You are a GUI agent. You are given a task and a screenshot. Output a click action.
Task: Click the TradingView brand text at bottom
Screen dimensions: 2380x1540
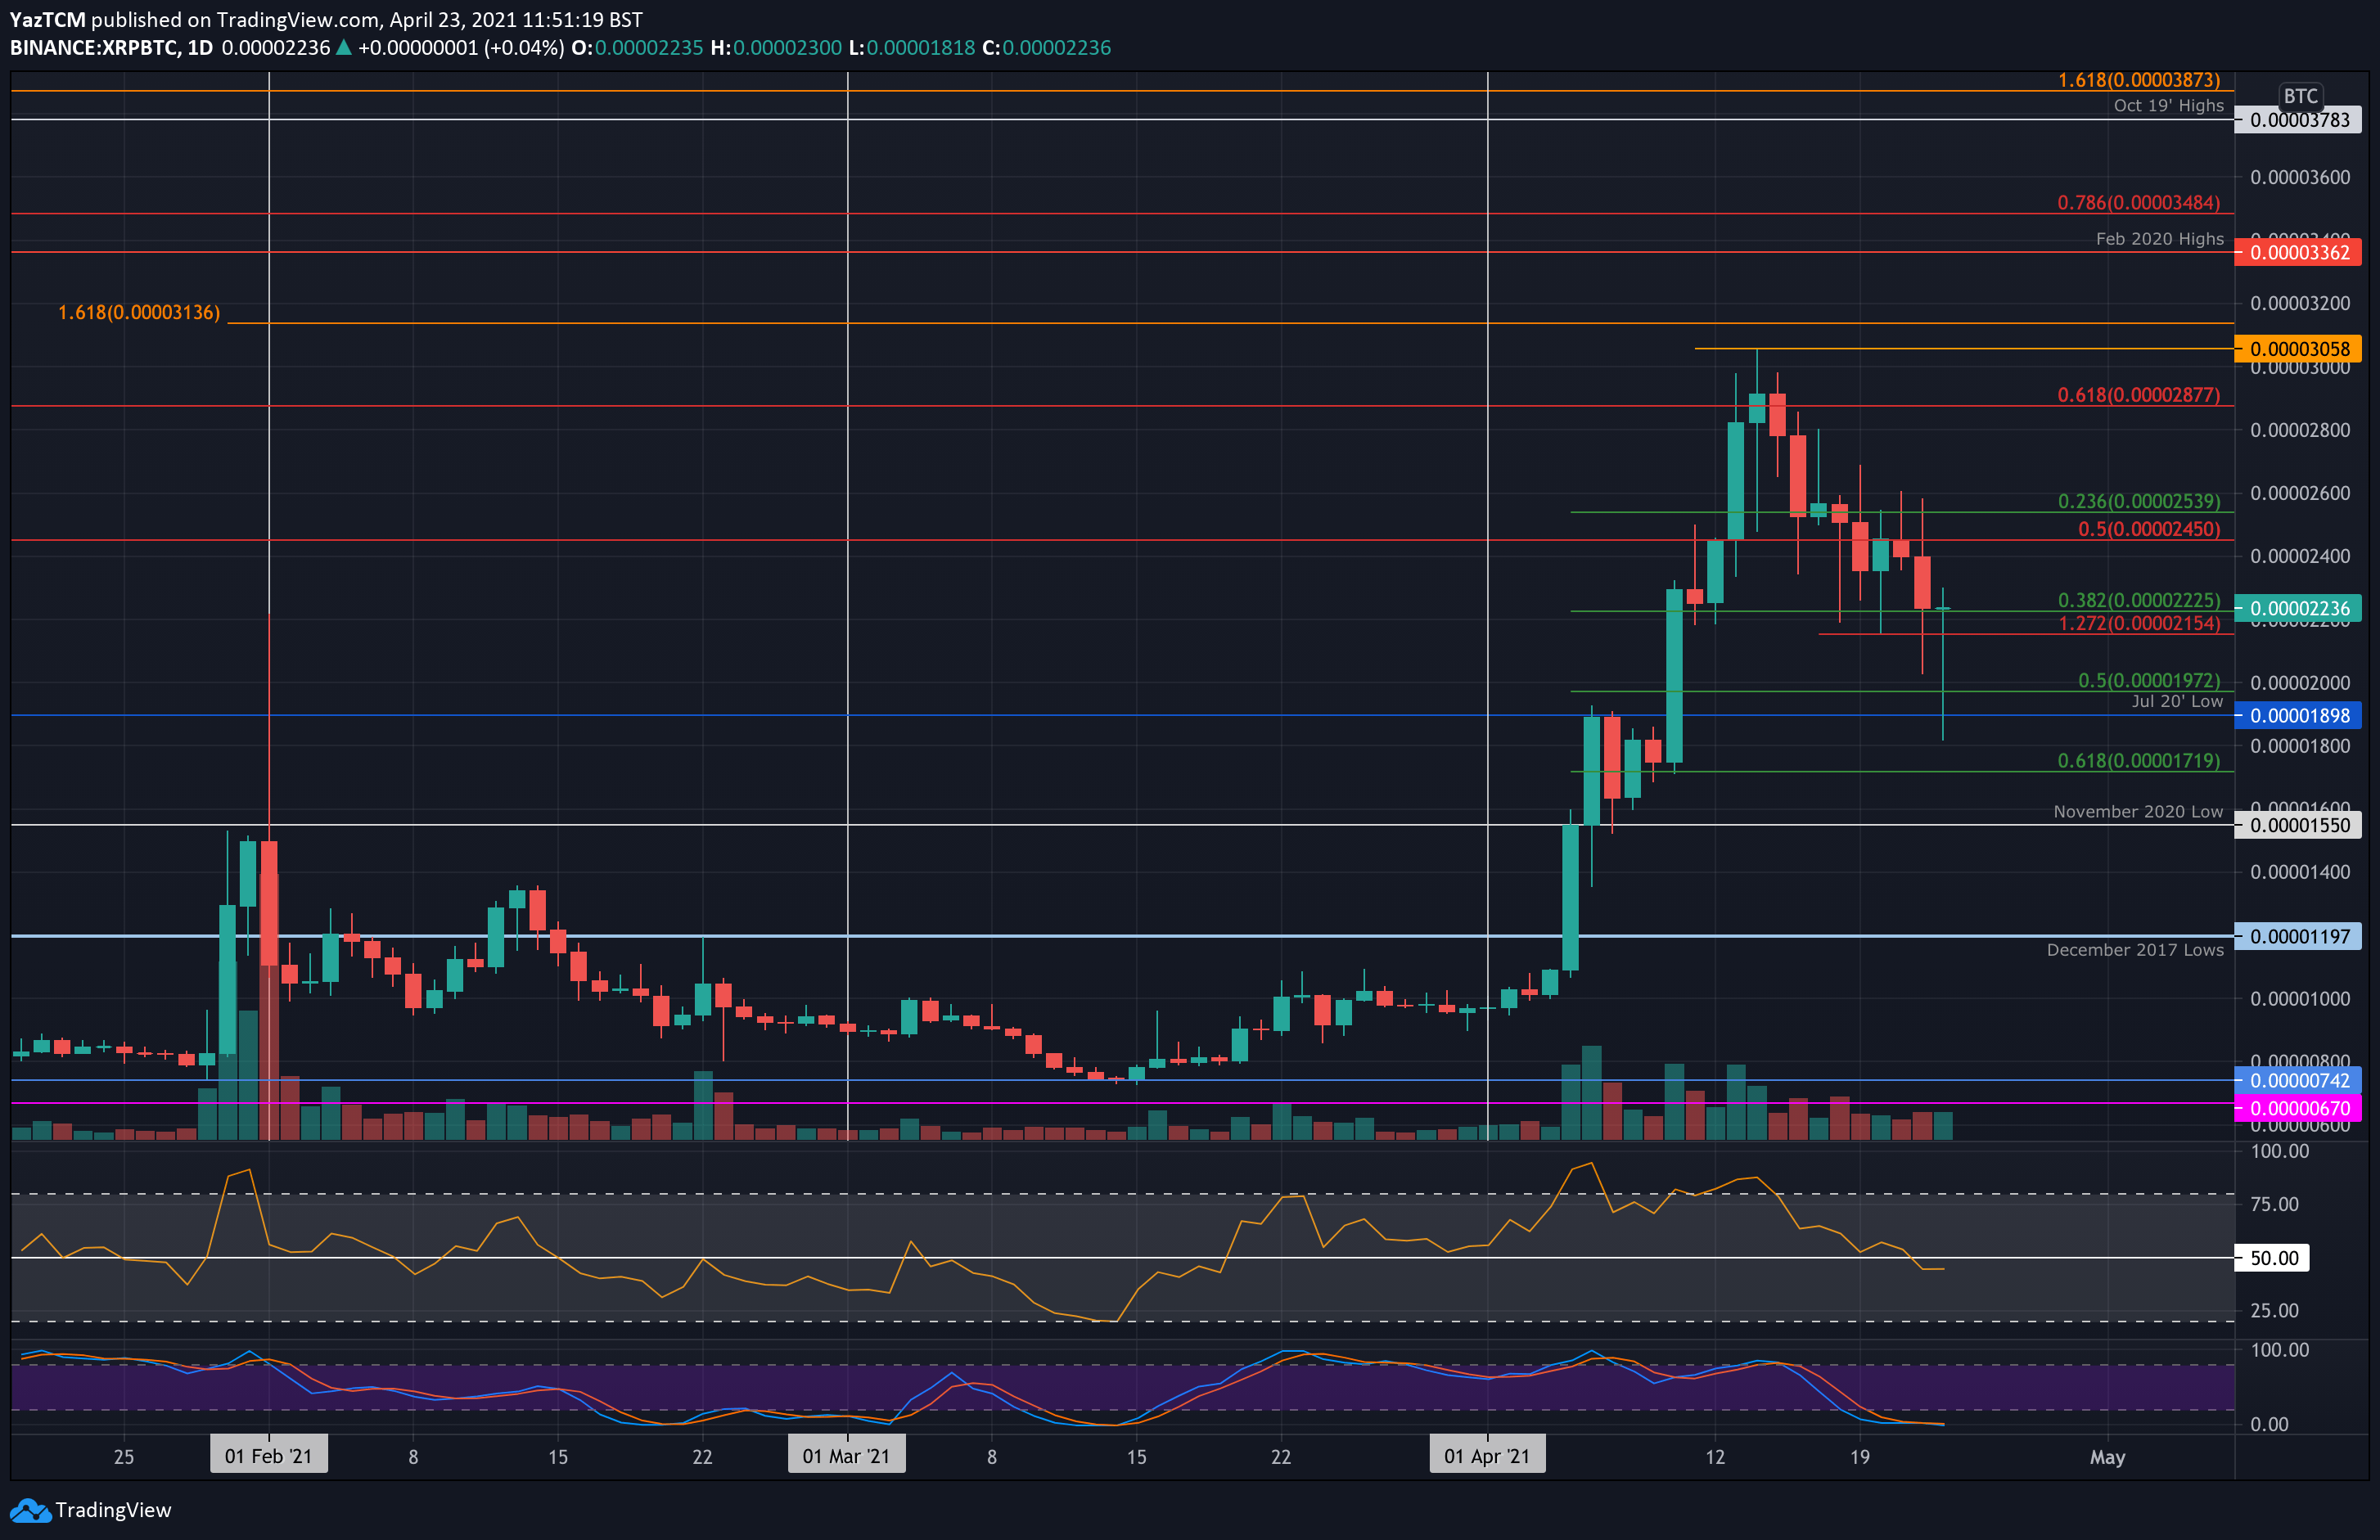tap(113, 1510)
